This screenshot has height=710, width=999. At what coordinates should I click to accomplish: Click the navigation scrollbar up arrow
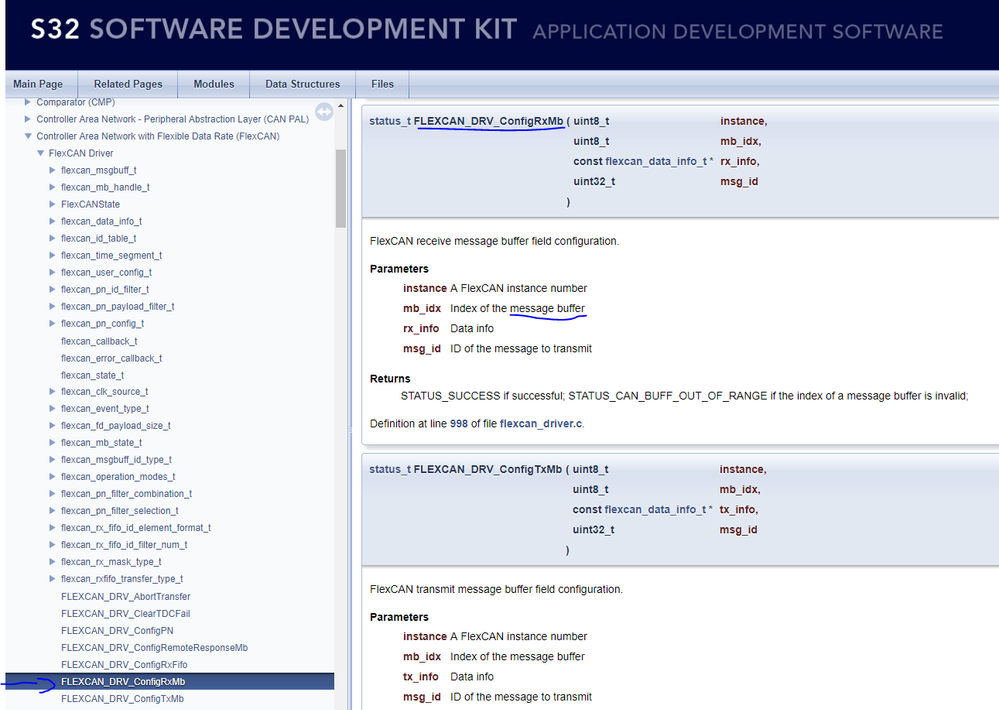[x=341, y=106]
